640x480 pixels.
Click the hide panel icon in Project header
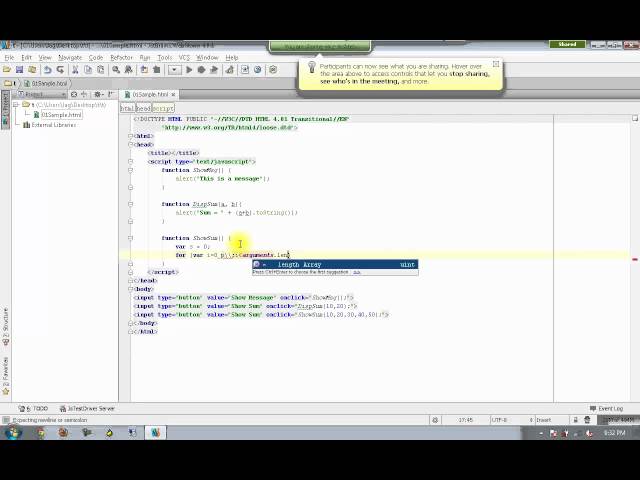[111, 94]
